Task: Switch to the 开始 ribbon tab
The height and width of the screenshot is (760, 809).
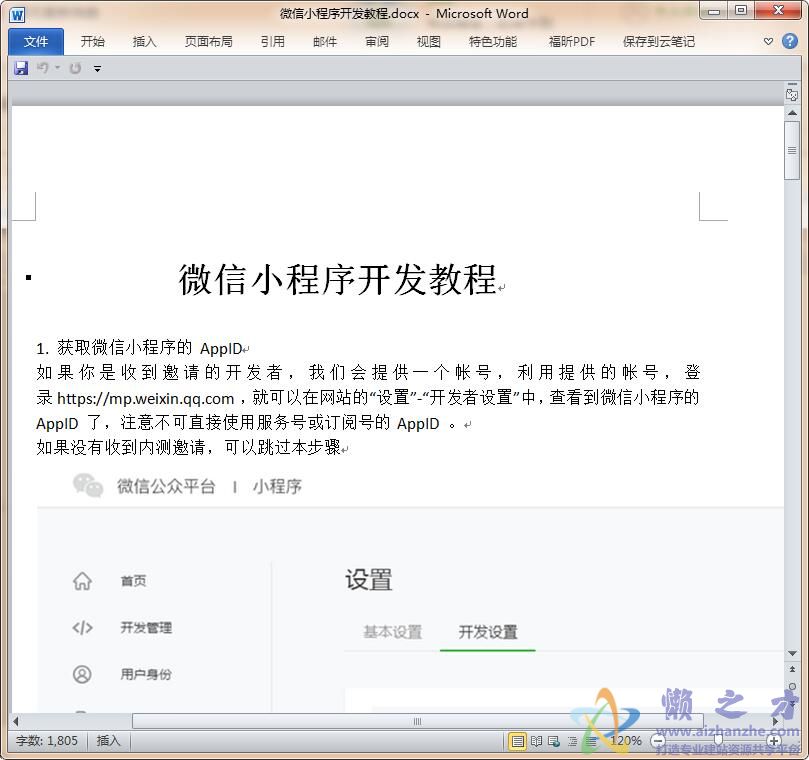Action: [93, 41]
